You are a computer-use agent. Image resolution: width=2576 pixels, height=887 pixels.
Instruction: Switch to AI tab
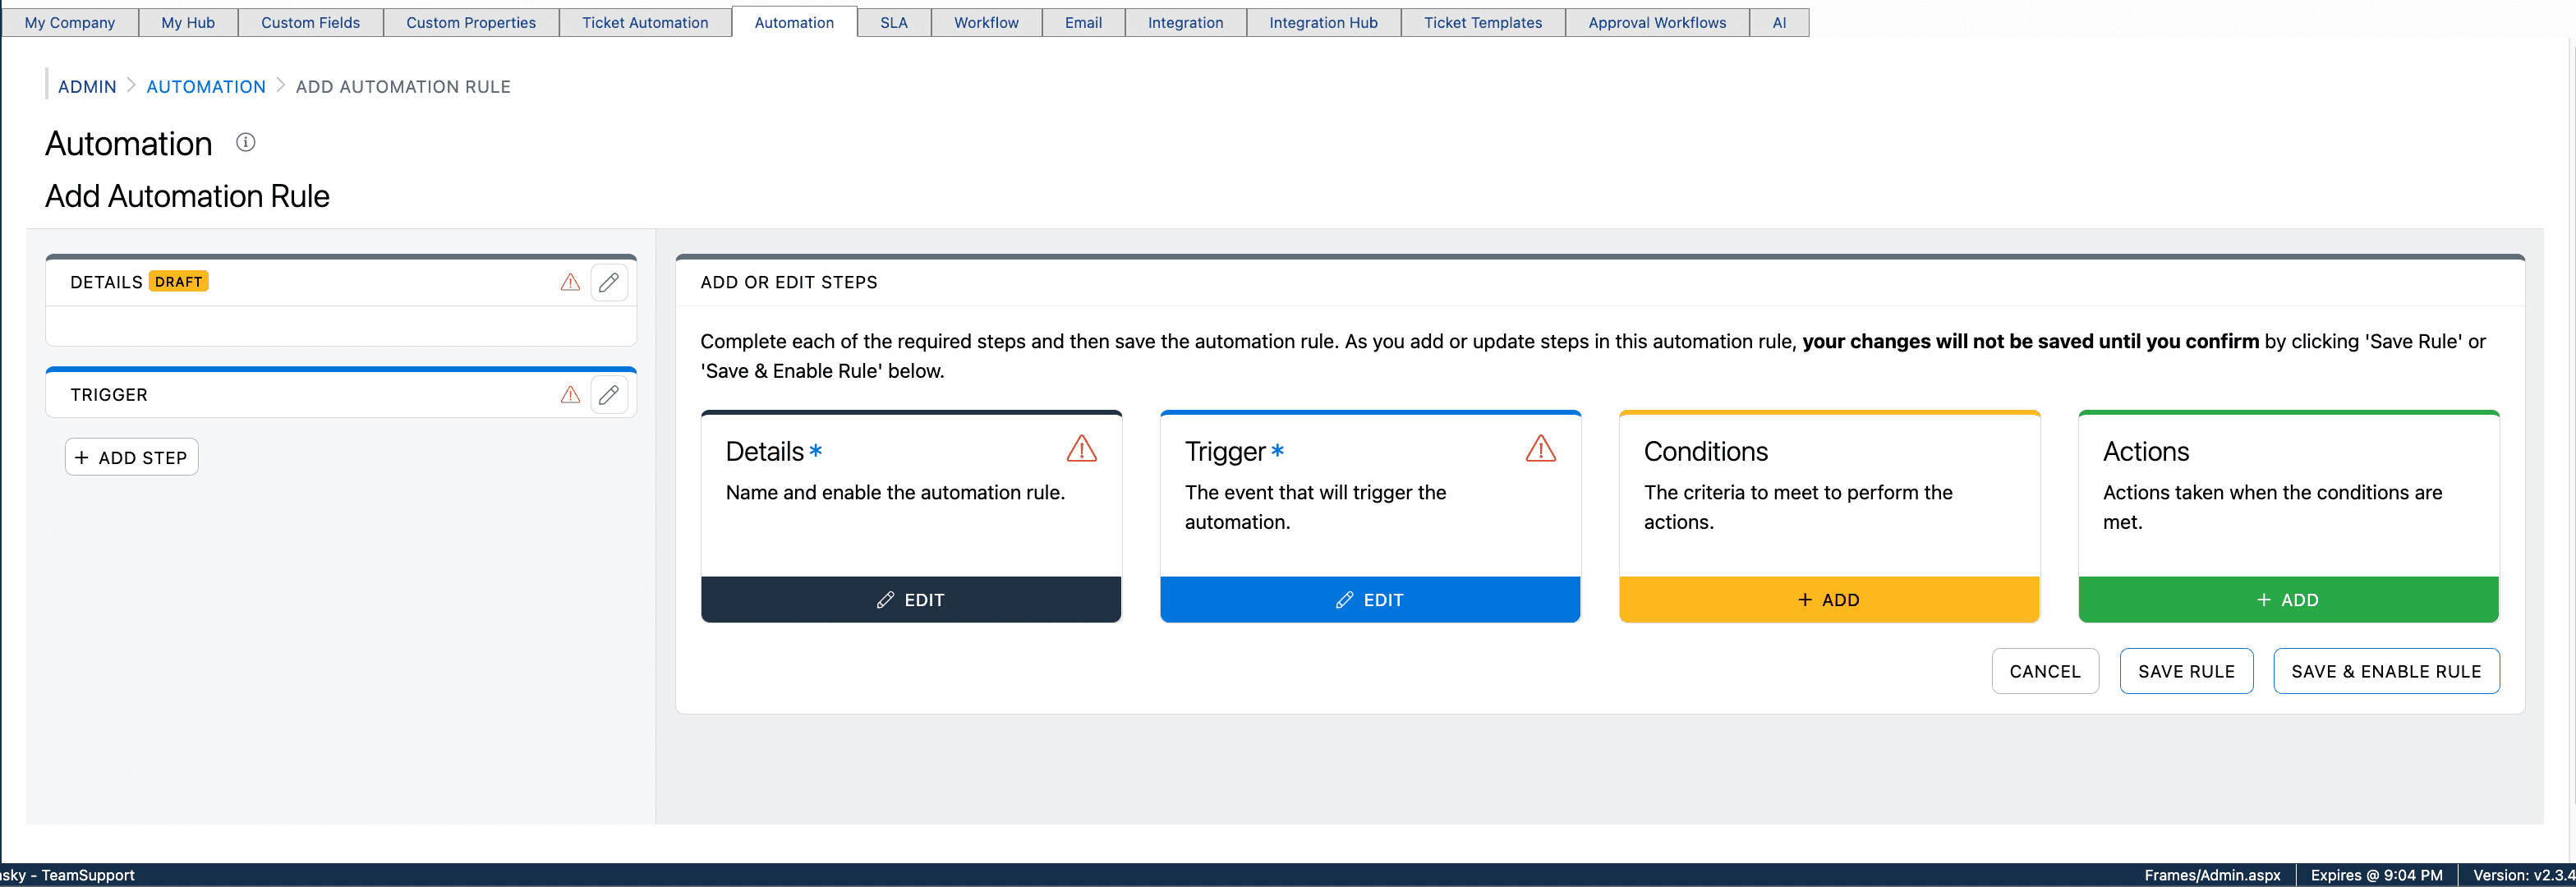coord(1779,22)
